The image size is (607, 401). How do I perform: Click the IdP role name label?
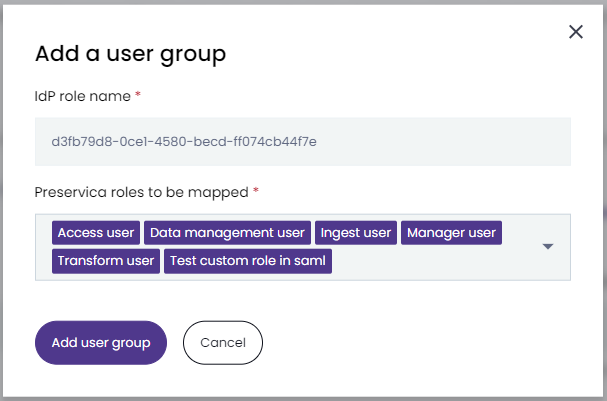click(x=82, y=96)
